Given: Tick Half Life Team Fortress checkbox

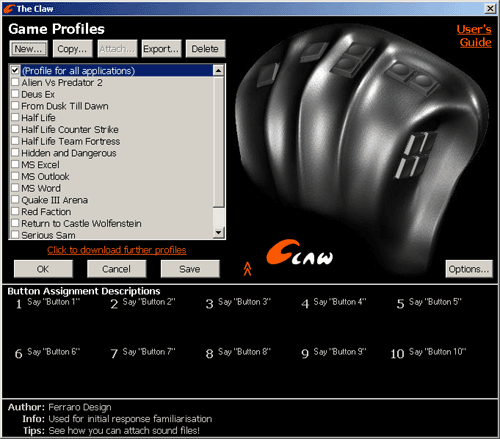Looking at the screenshot, I should coord(15,141).
